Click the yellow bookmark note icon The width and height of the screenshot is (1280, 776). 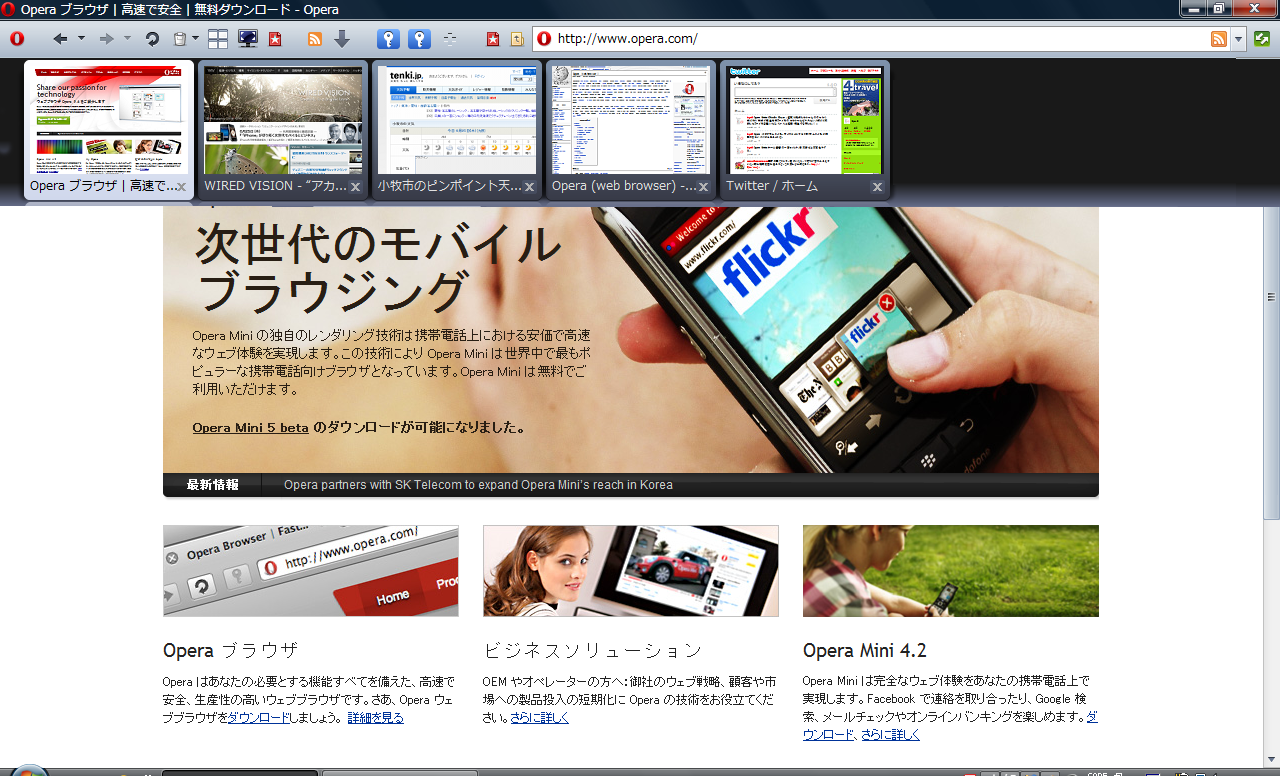(517, 39)
